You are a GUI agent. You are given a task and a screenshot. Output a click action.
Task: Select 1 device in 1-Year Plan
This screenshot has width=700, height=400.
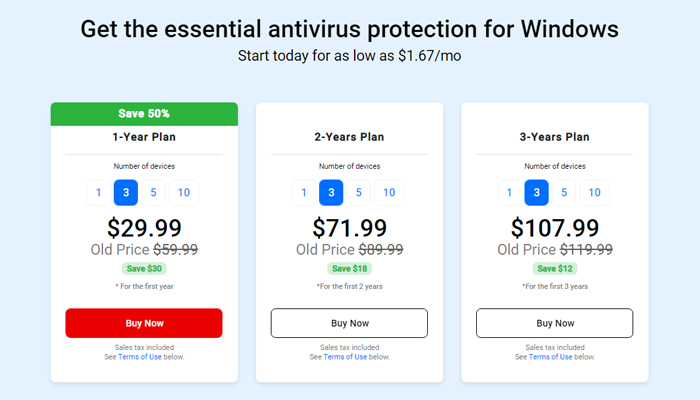[98, 193]
